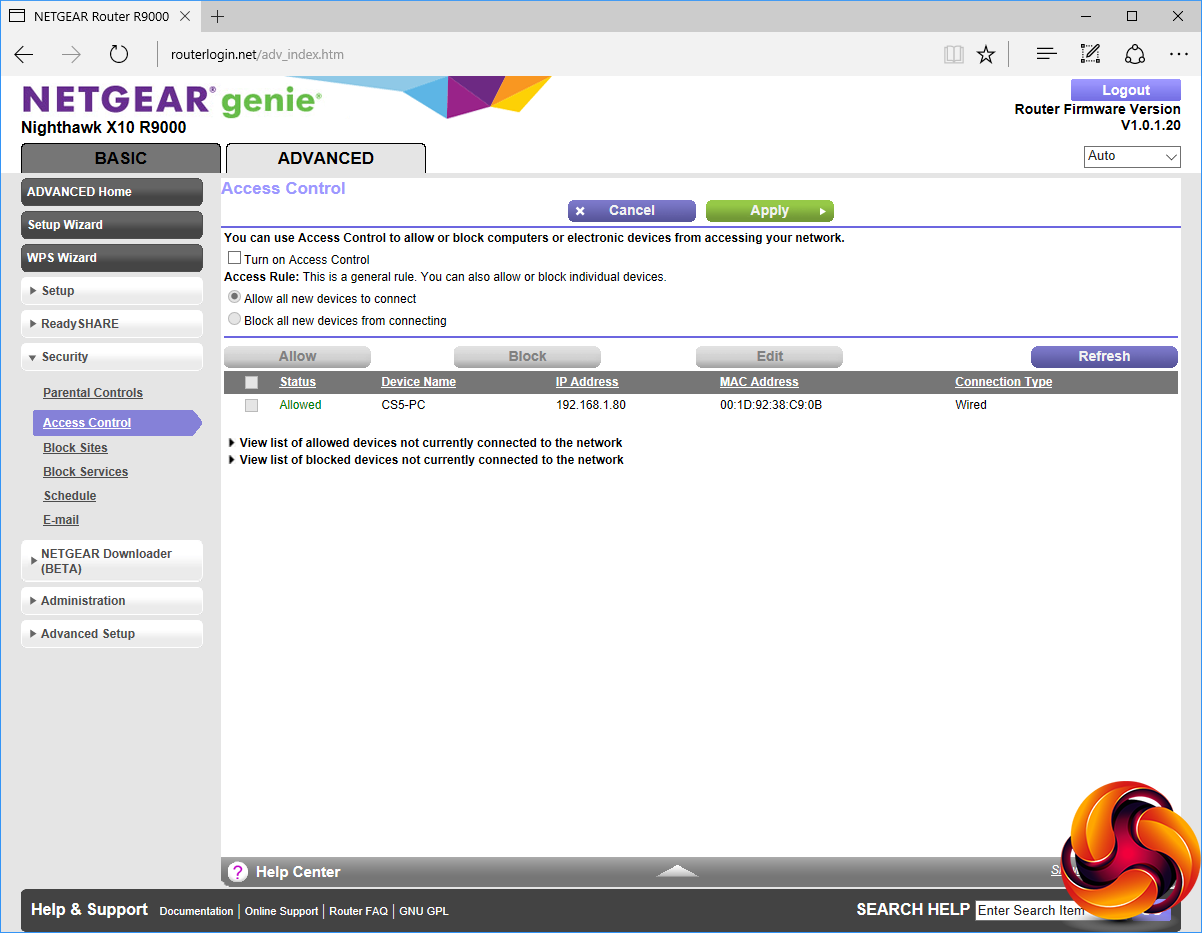The height and width of the screenshot is (933, 1202).
Task: Expand the ReadySHARE menu section
Action: (112, 324)
